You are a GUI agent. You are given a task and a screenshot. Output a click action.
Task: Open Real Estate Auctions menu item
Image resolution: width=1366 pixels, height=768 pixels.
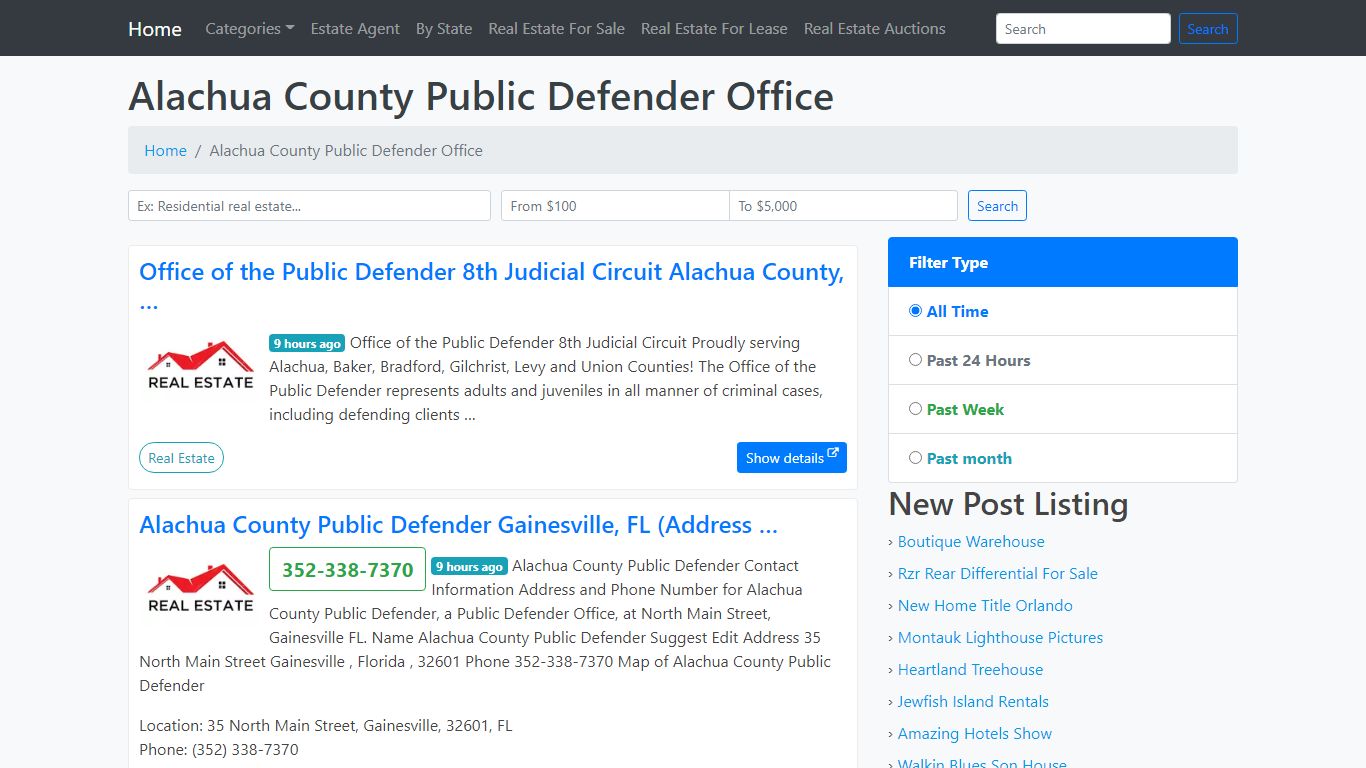pyautogui.click(x=875, y=29)
